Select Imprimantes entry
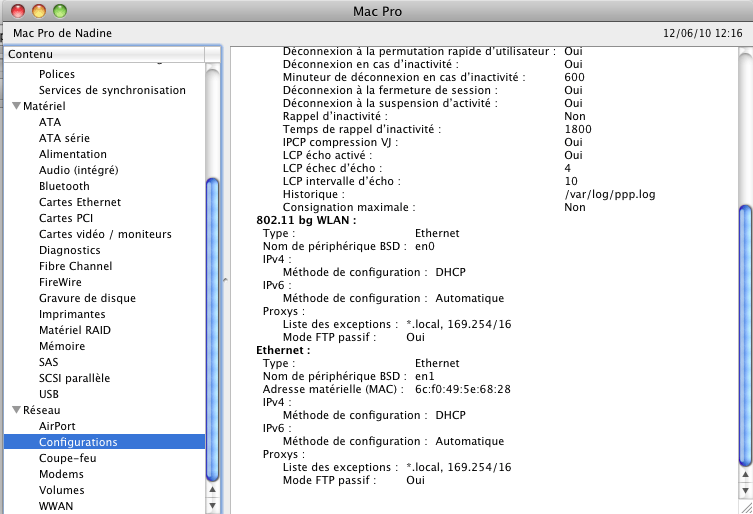The image size is (753, 514). click(x=72, y=314)
